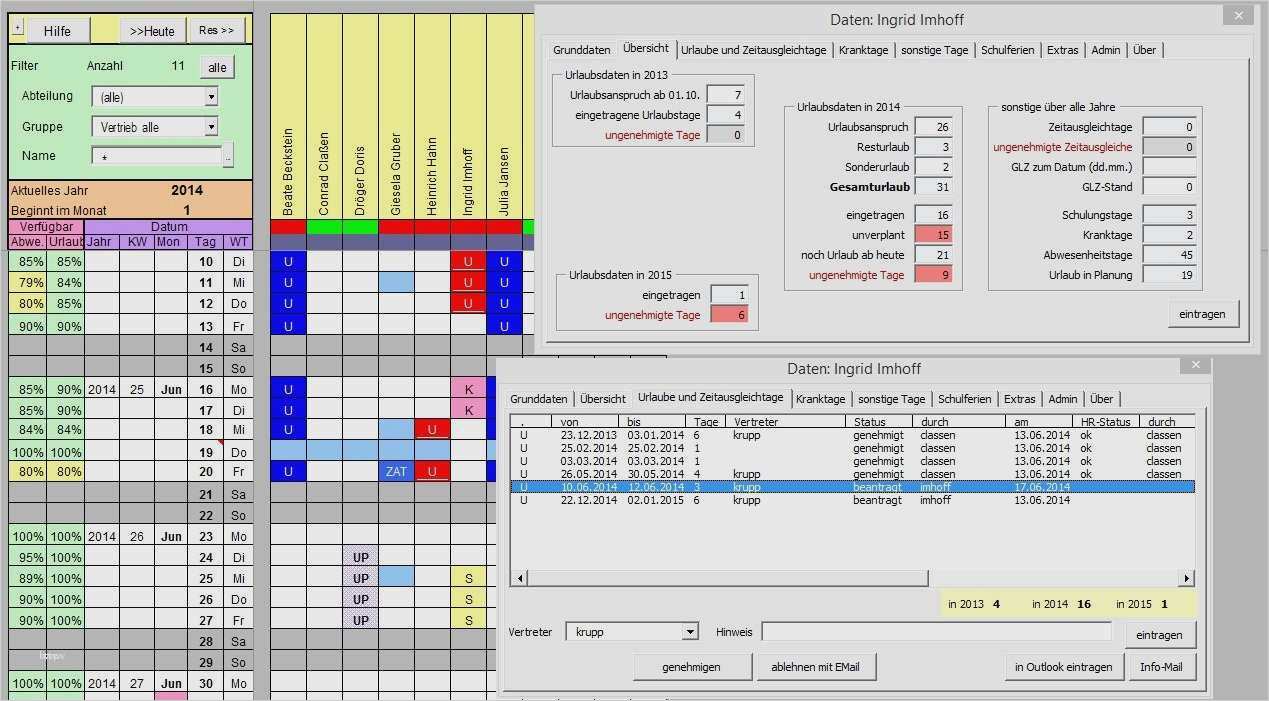This screenshot has width=1269, height=701.
Task: Click the right scroll arrow of the list
Action: tap(1186, 578)
